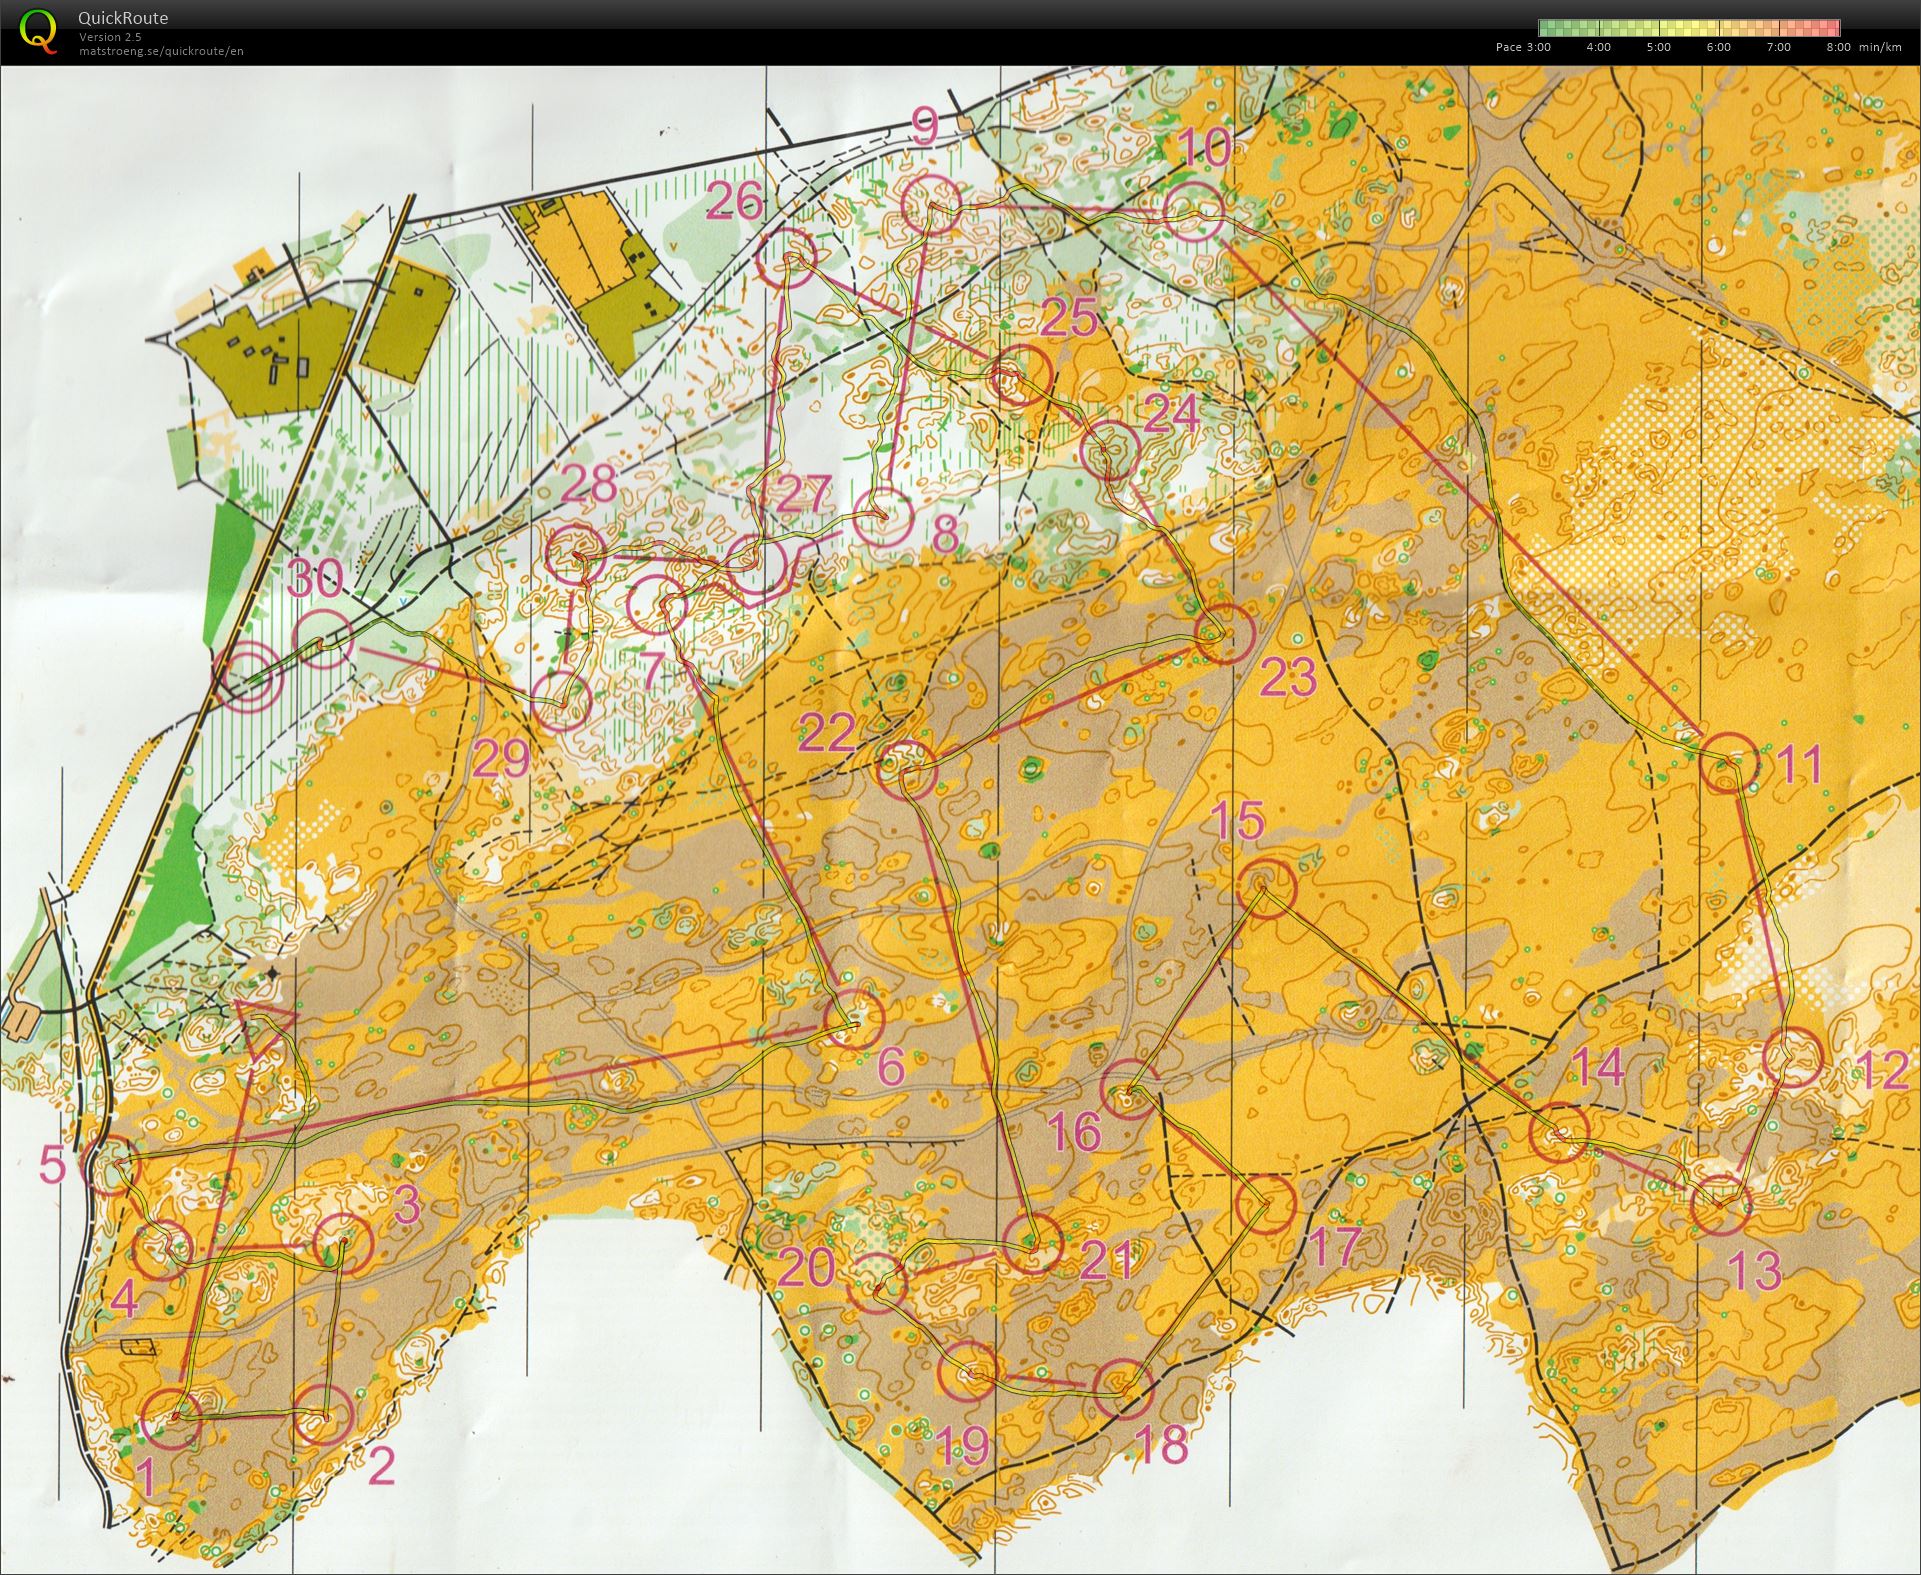This screenshot has height=1575, width=1921.
Task: Select control number 24 label
Action: point(1170,414)
